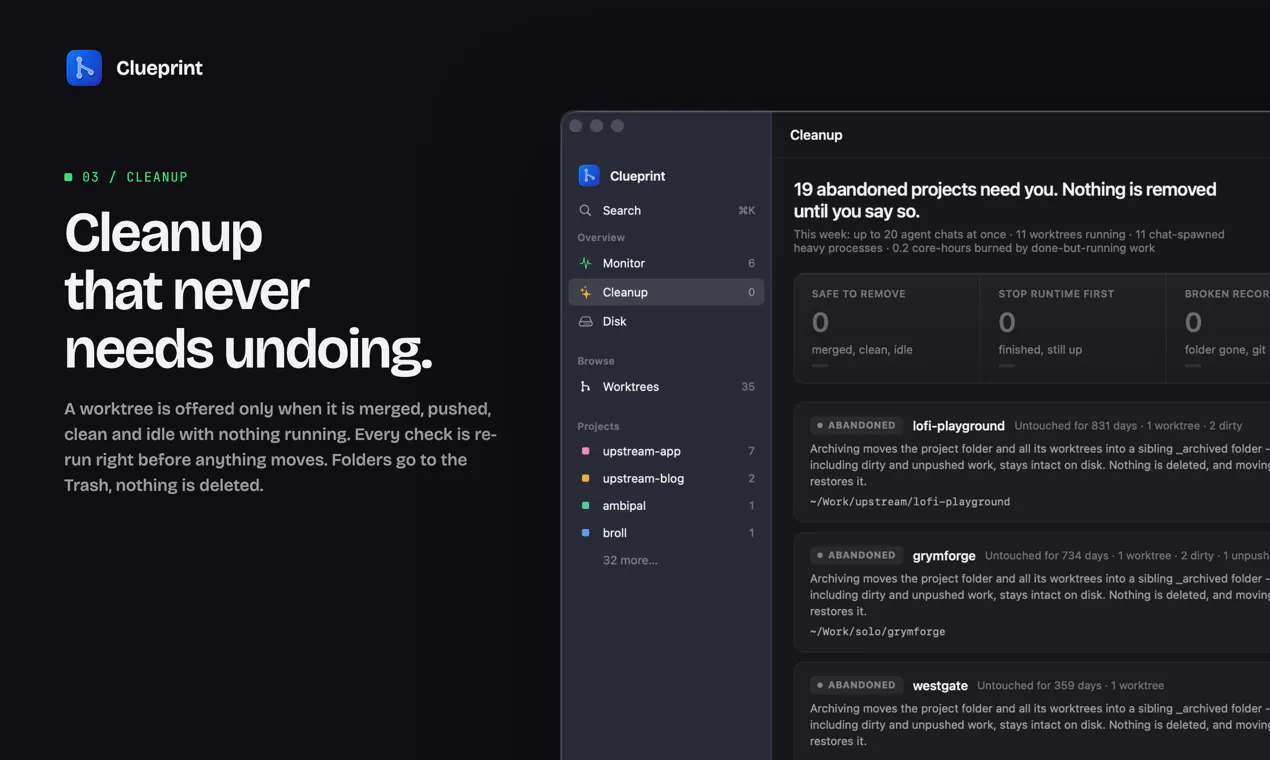The width and height of the screenshot is (1270, 760).
Task: Select the ambipal project
Action: pyautogui.click(x=666, y=505)
